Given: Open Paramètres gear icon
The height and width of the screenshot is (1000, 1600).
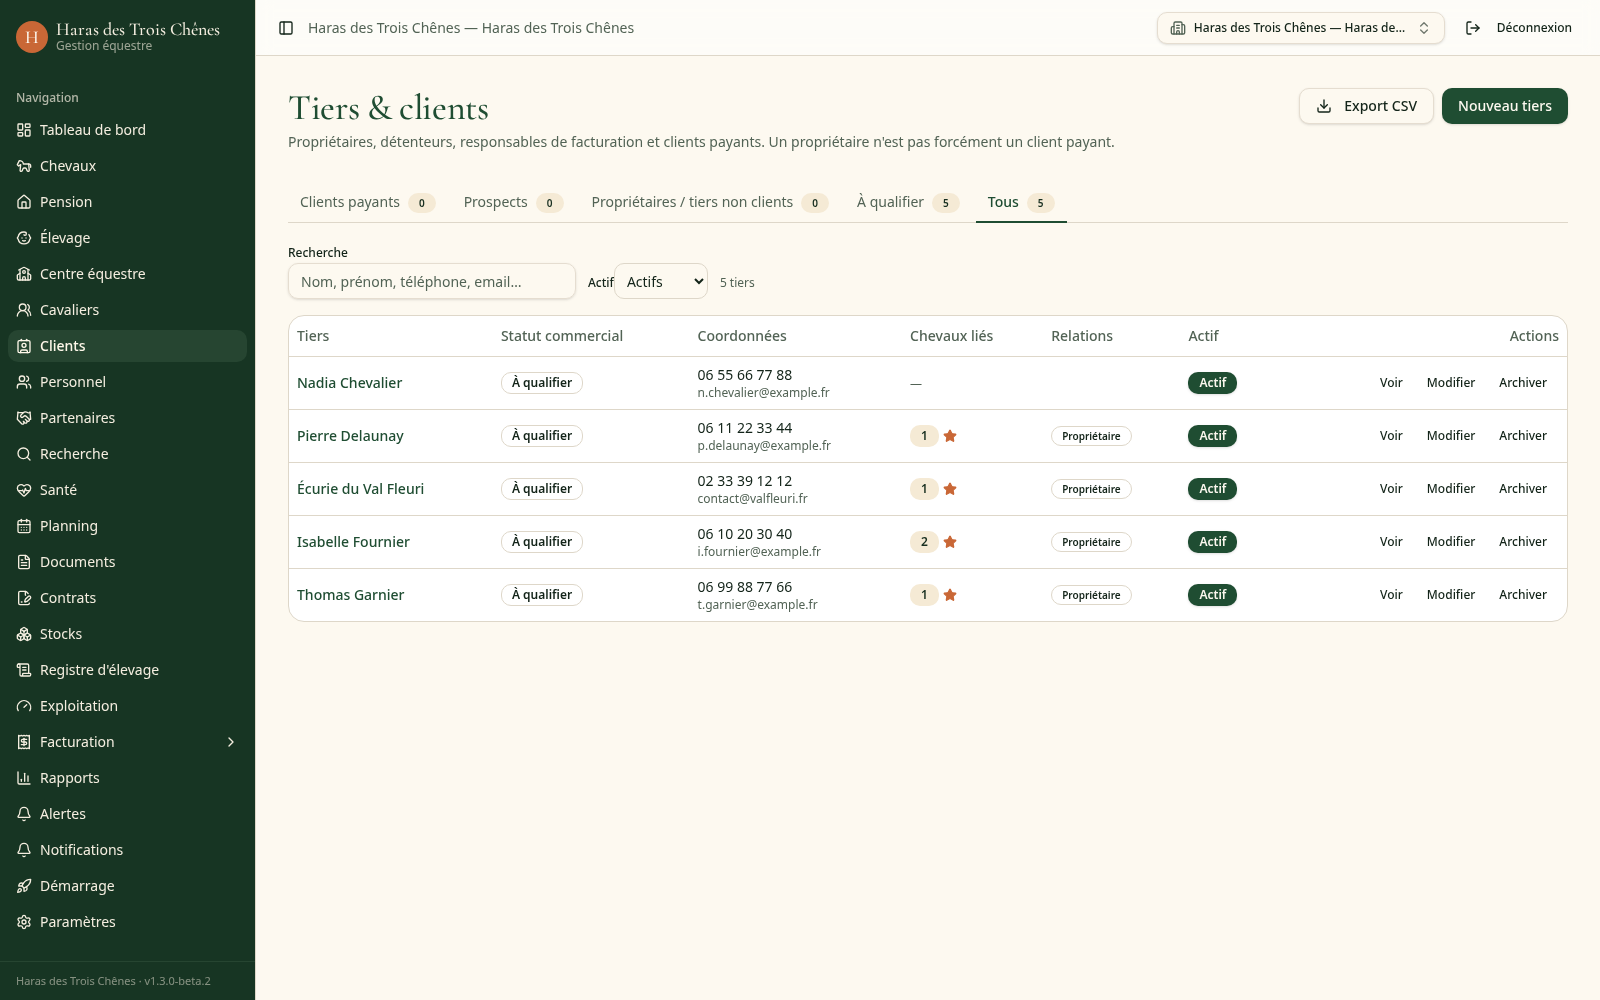Looking at the screenshot, I should tap(24, 922).
